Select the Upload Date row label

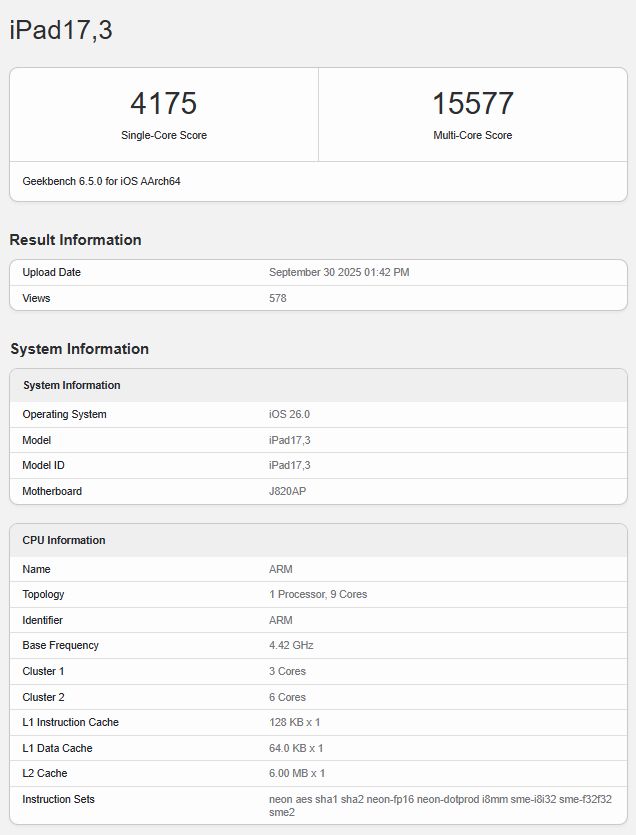[x=51, y=272]
